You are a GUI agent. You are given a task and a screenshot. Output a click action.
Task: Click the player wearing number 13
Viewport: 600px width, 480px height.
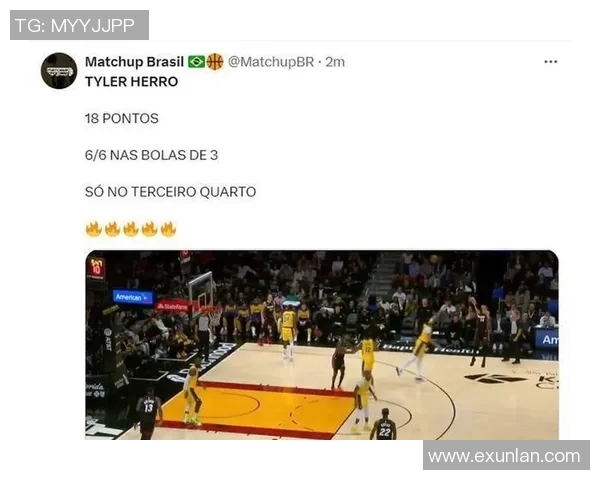tap(148, 413)
